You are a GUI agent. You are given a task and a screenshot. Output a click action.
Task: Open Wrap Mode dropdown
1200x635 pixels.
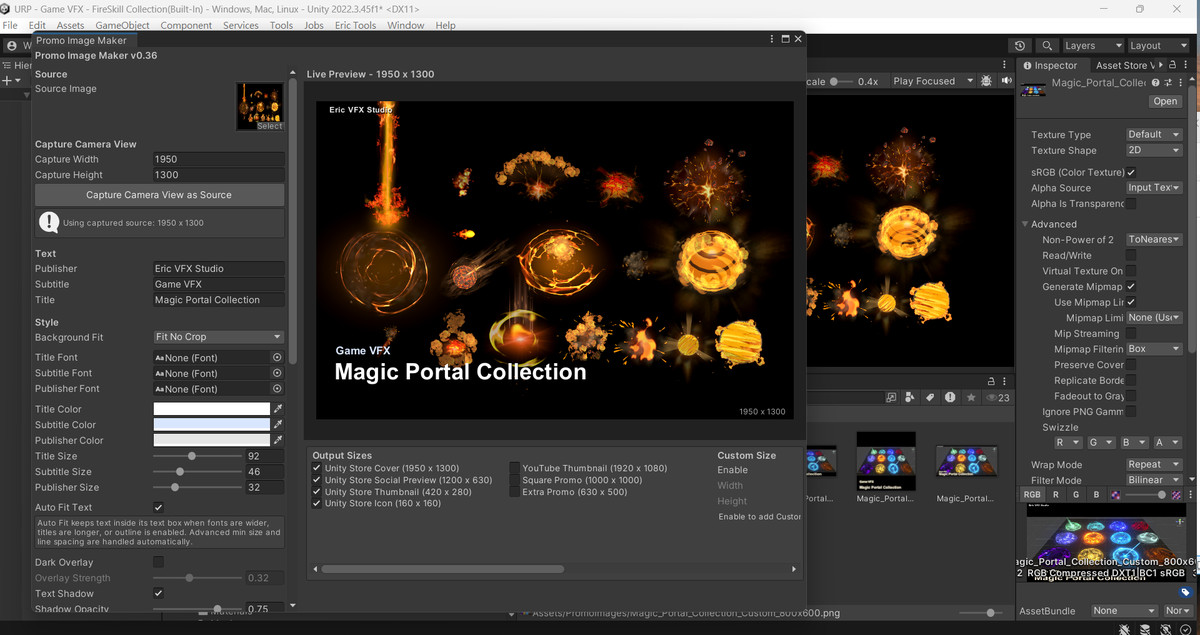point(1154,465)
